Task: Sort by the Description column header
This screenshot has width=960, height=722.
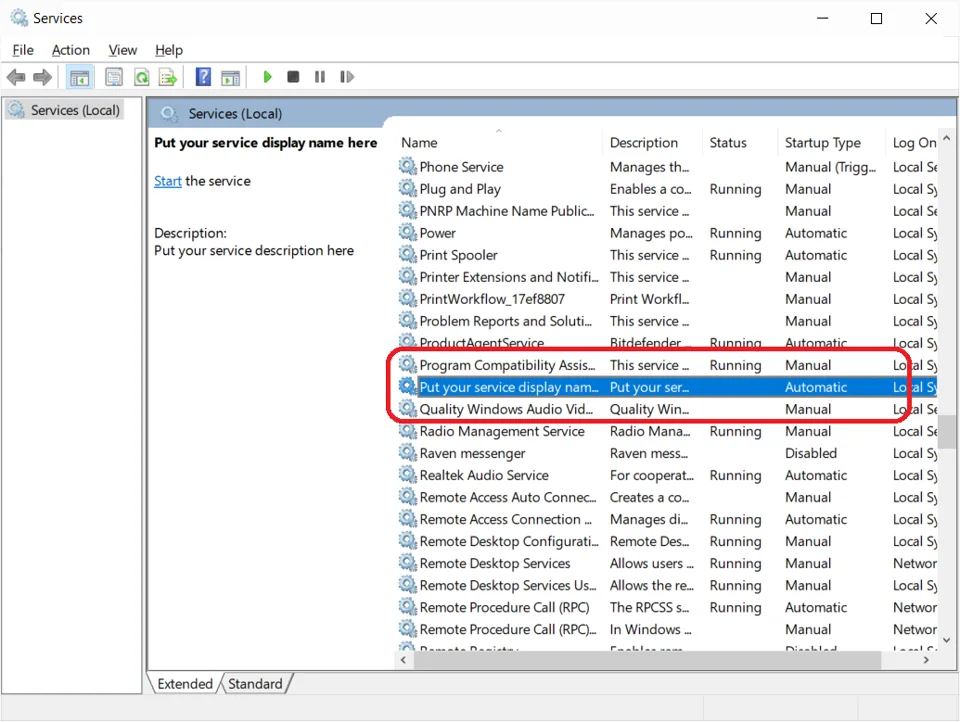Action: 653,143
